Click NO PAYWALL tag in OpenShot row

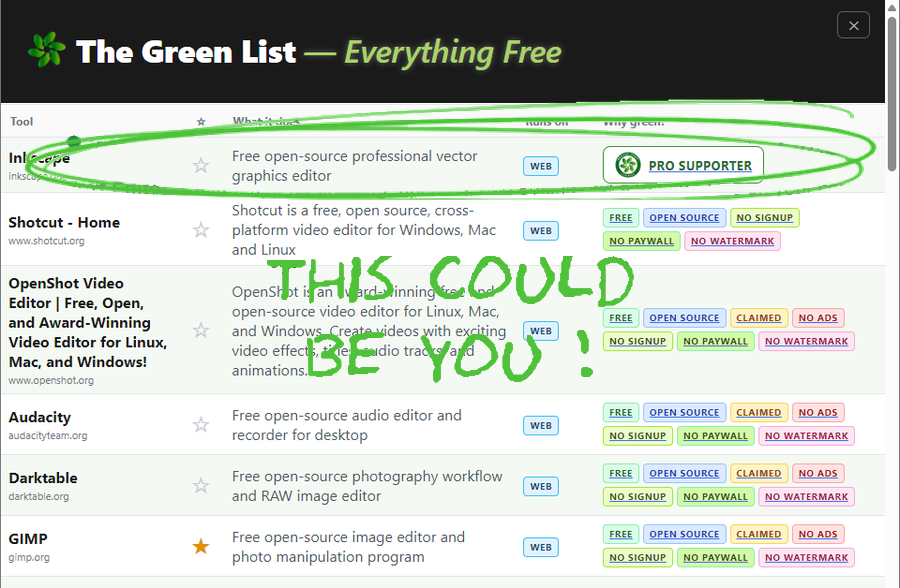715,341
